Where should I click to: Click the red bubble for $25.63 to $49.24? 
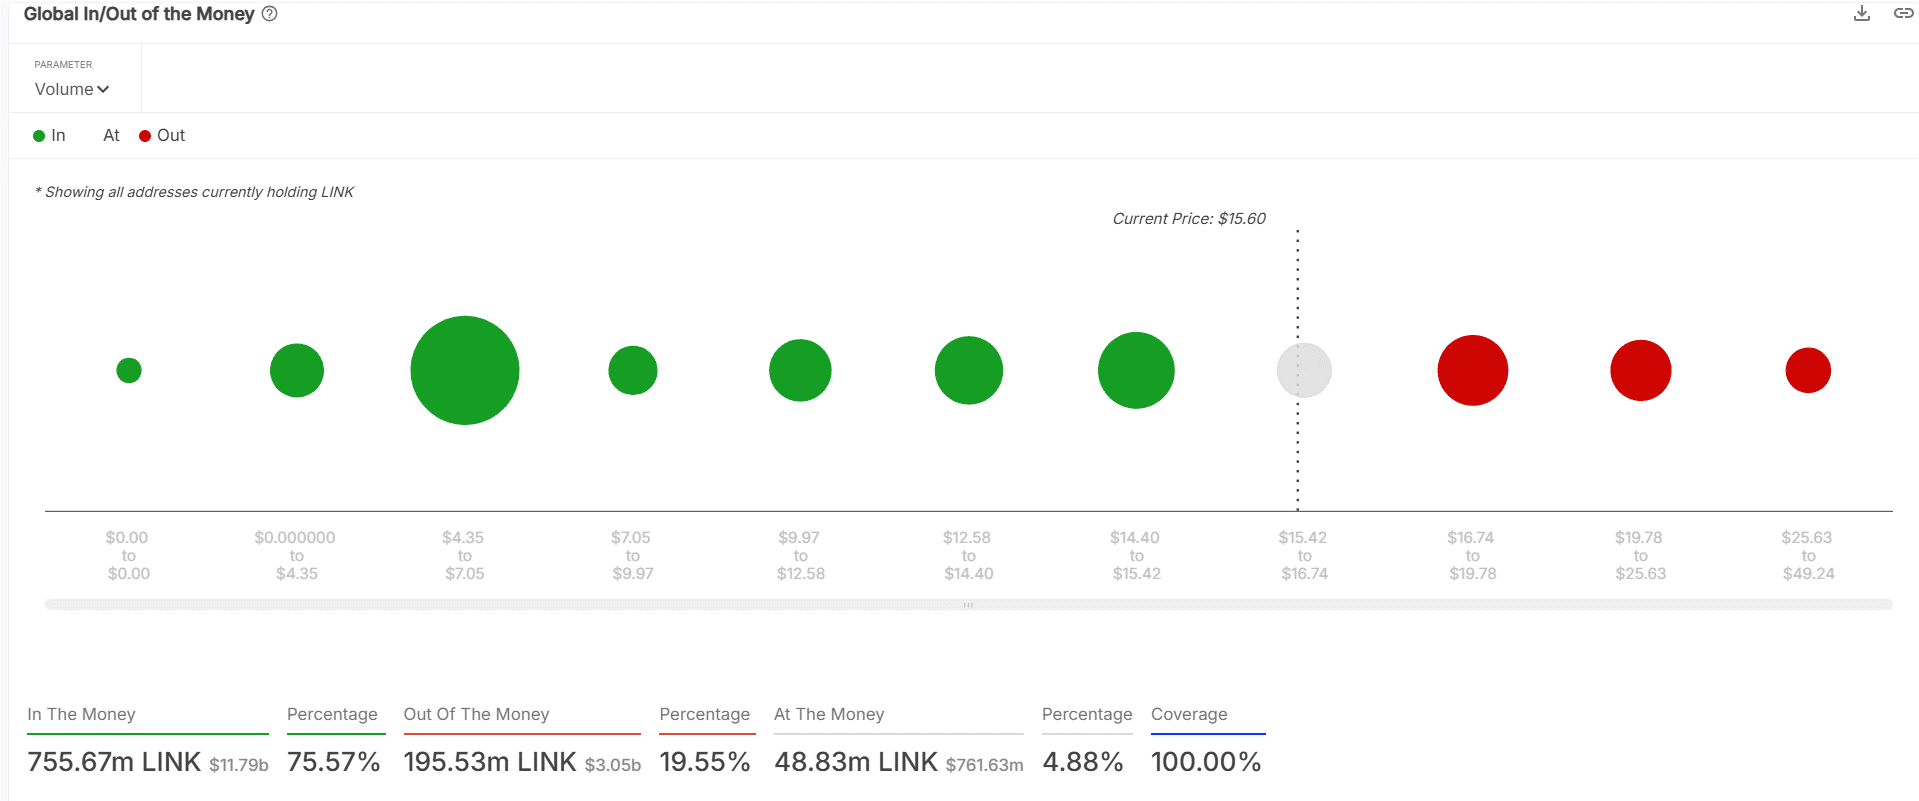click(x=1808, y=370)
